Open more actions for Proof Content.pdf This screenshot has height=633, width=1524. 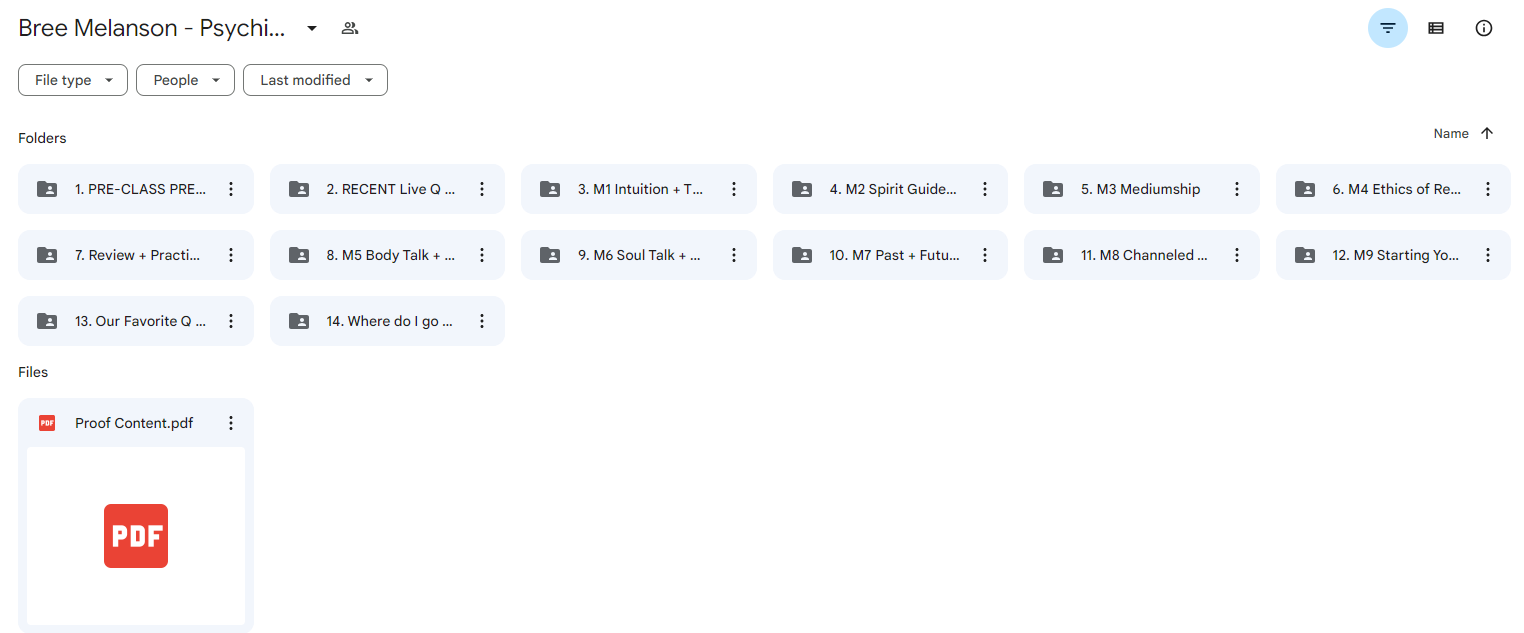tap(231, 423)
